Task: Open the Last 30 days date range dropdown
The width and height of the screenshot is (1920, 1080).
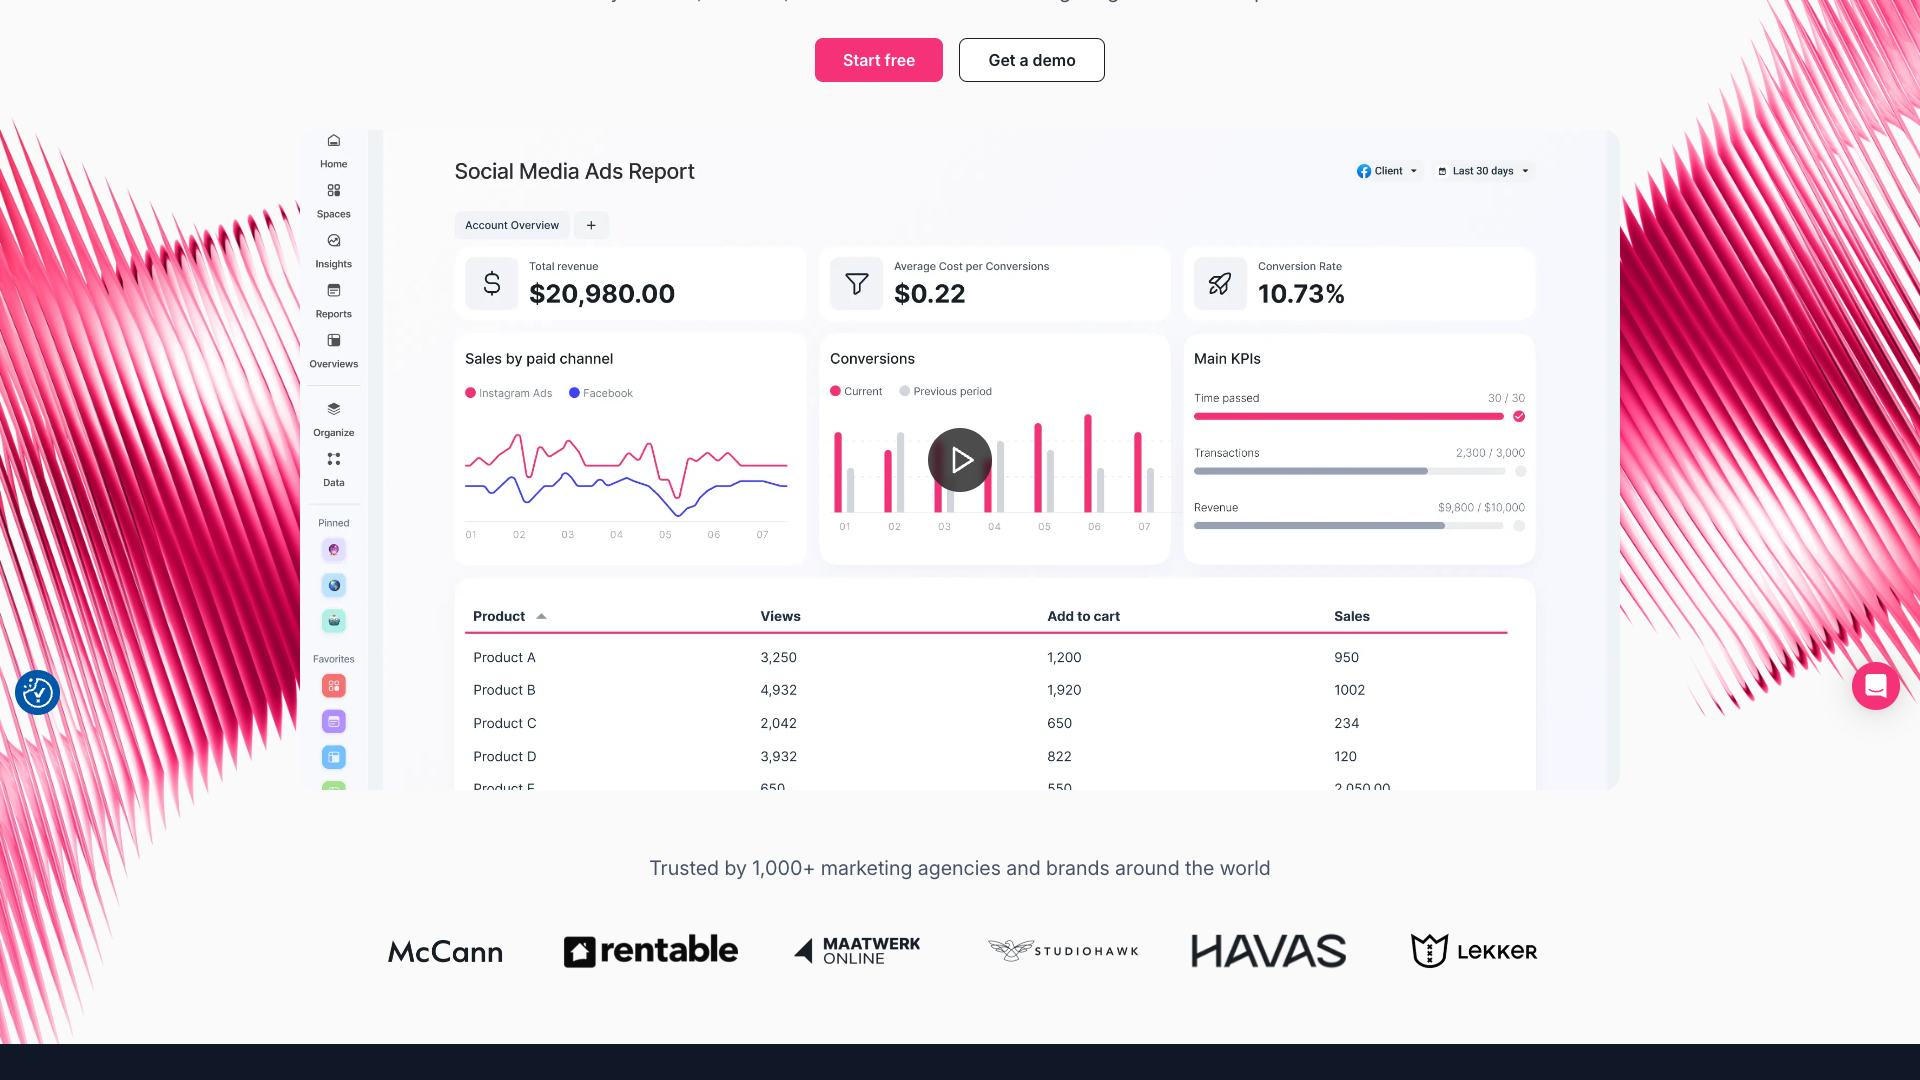Action: pos(1483,171)
